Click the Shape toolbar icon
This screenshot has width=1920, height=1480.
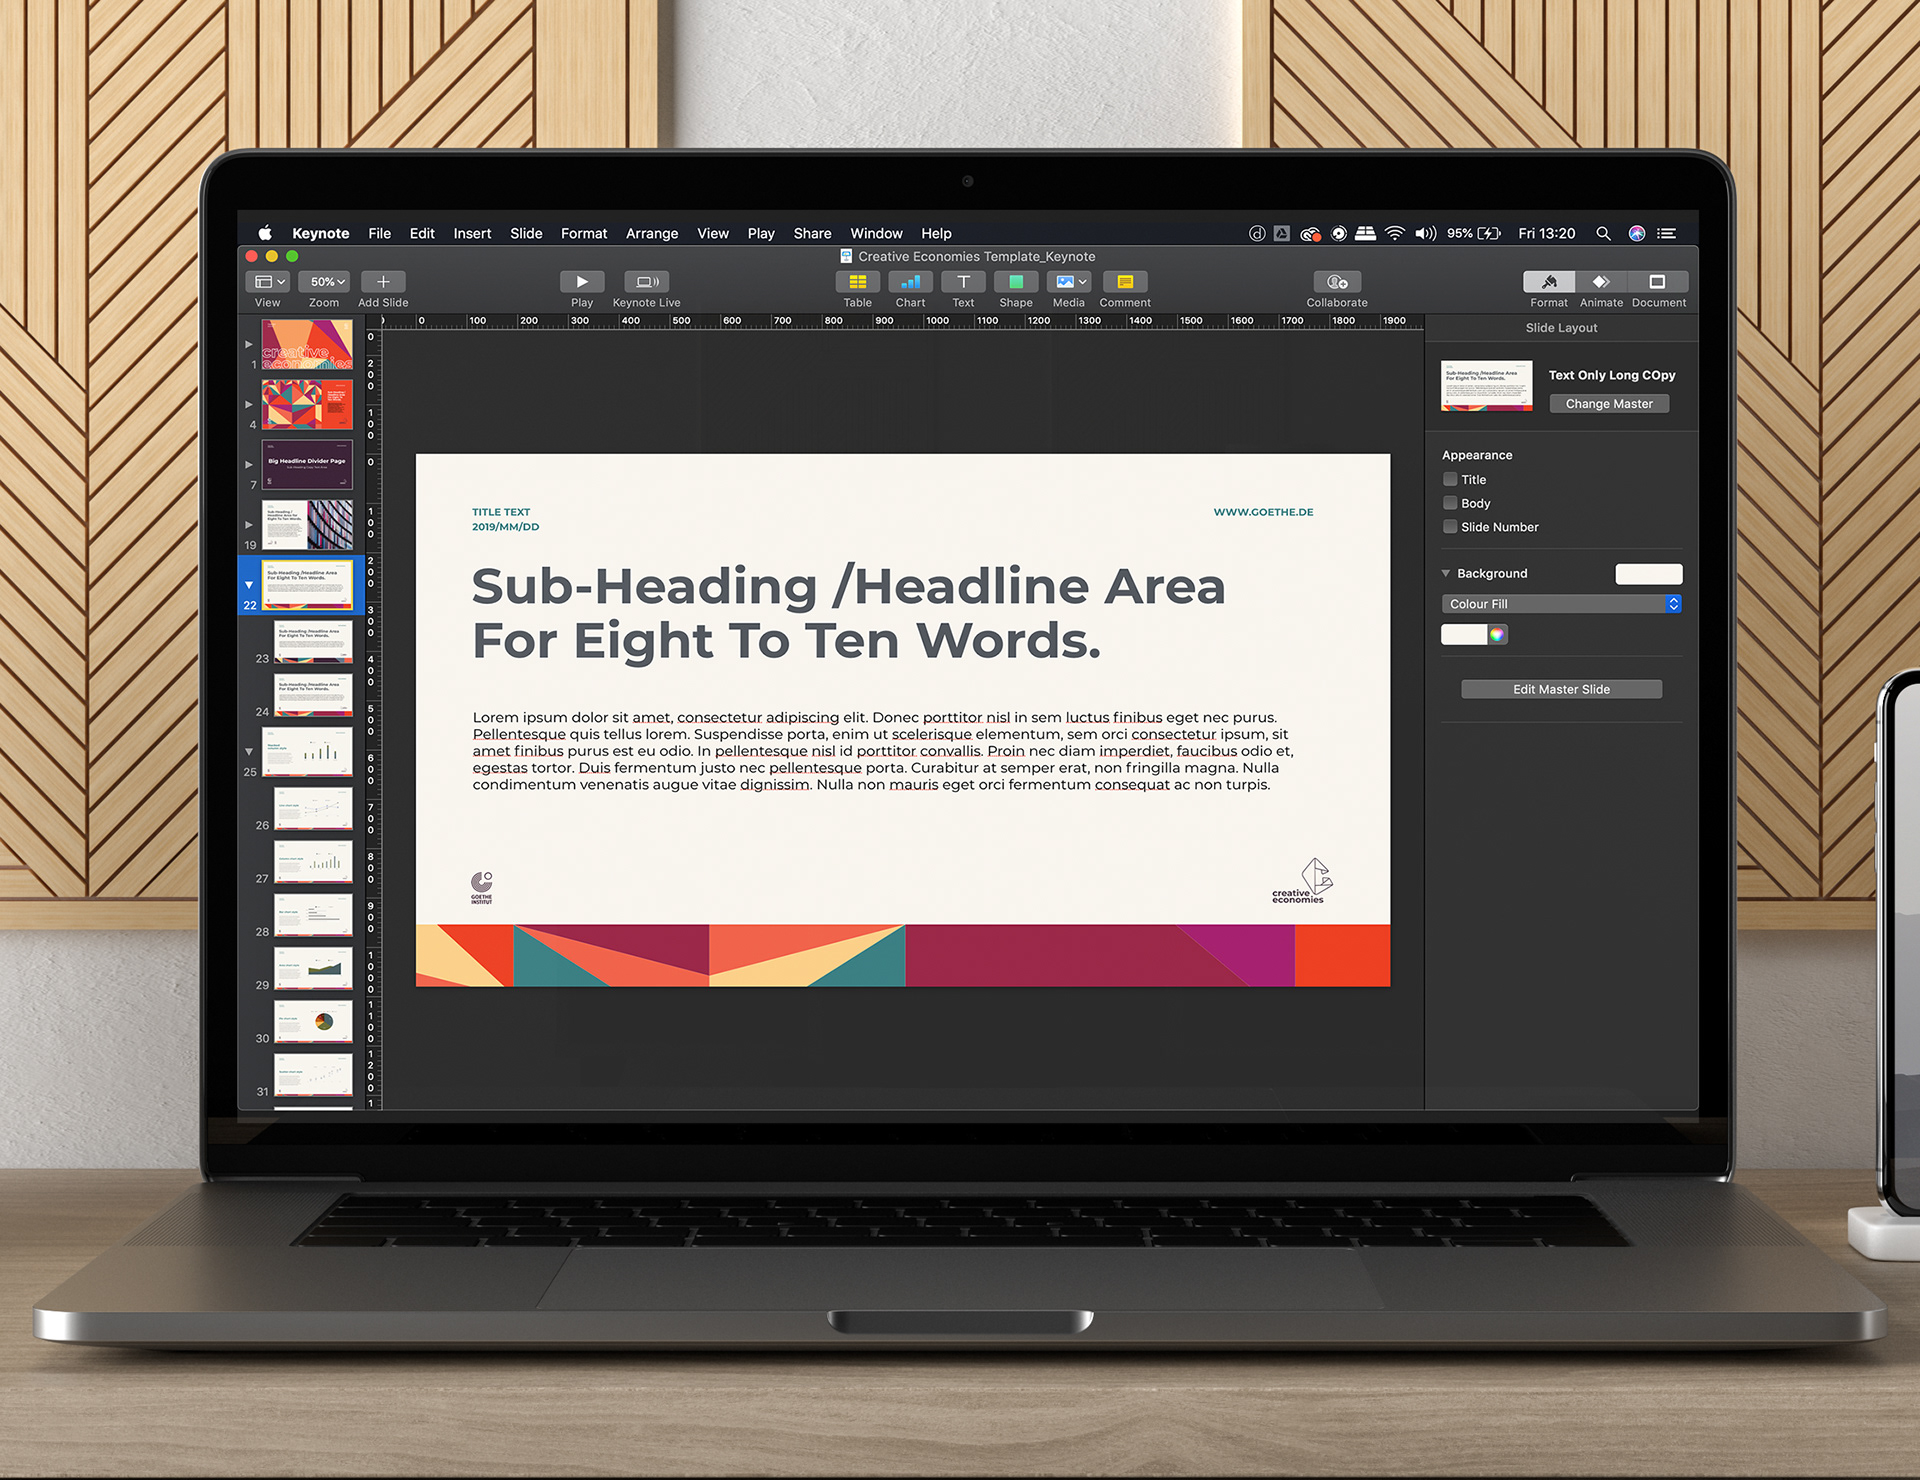coord(1016,282)
